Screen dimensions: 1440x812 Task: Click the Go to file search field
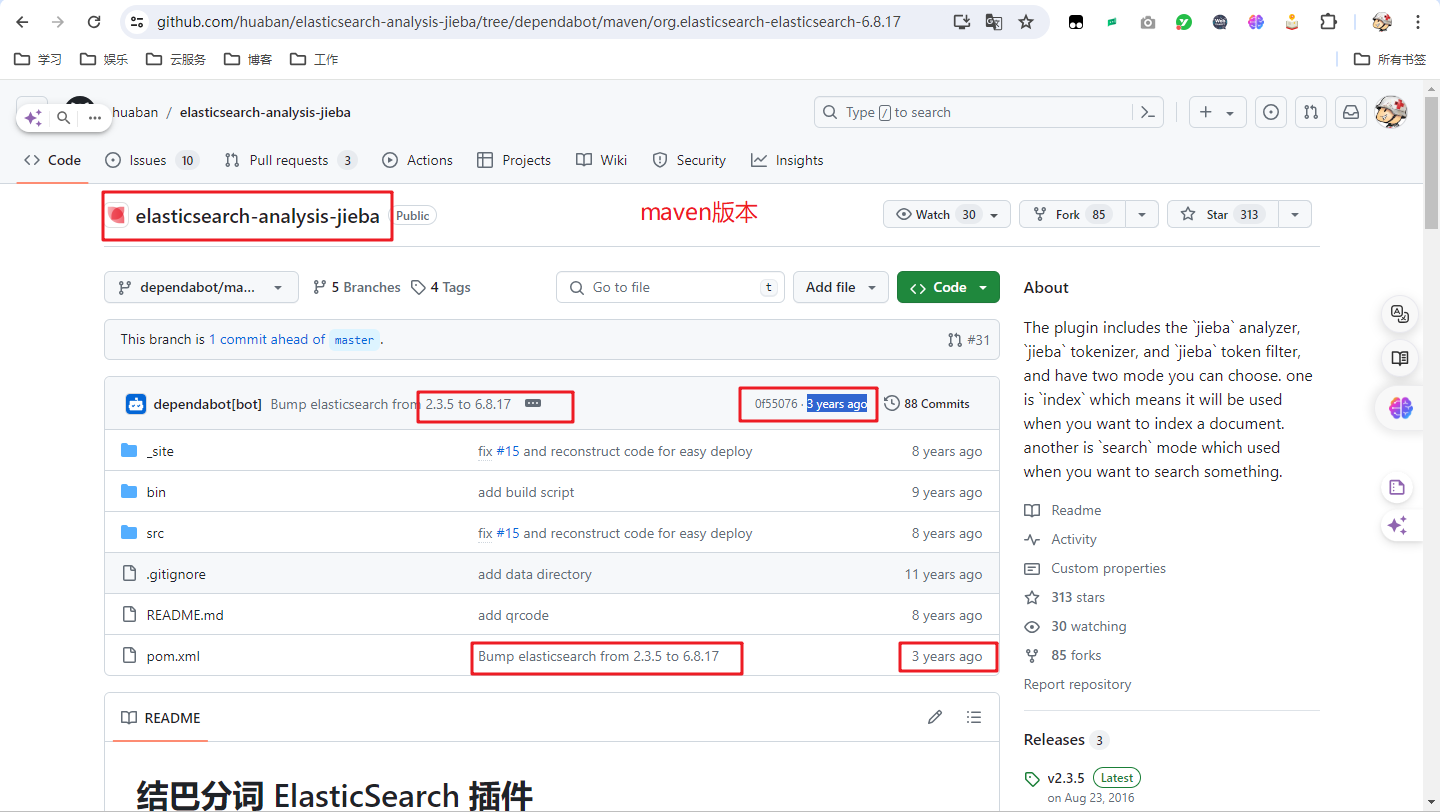pyautogui.click(x=670, y=287)
